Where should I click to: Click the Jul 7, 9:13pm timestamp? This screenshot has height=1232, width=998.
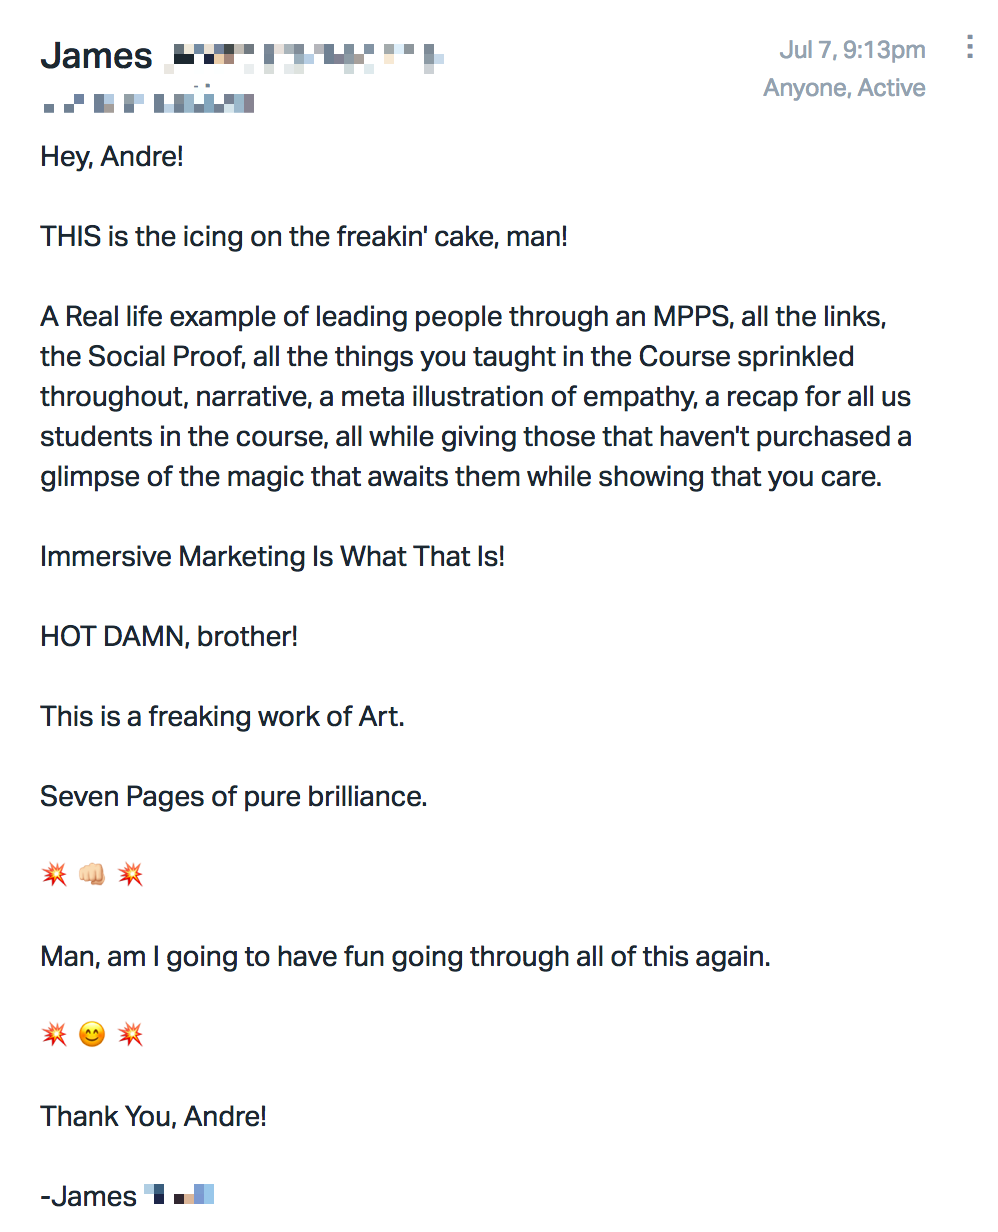(x=852, y=49)
